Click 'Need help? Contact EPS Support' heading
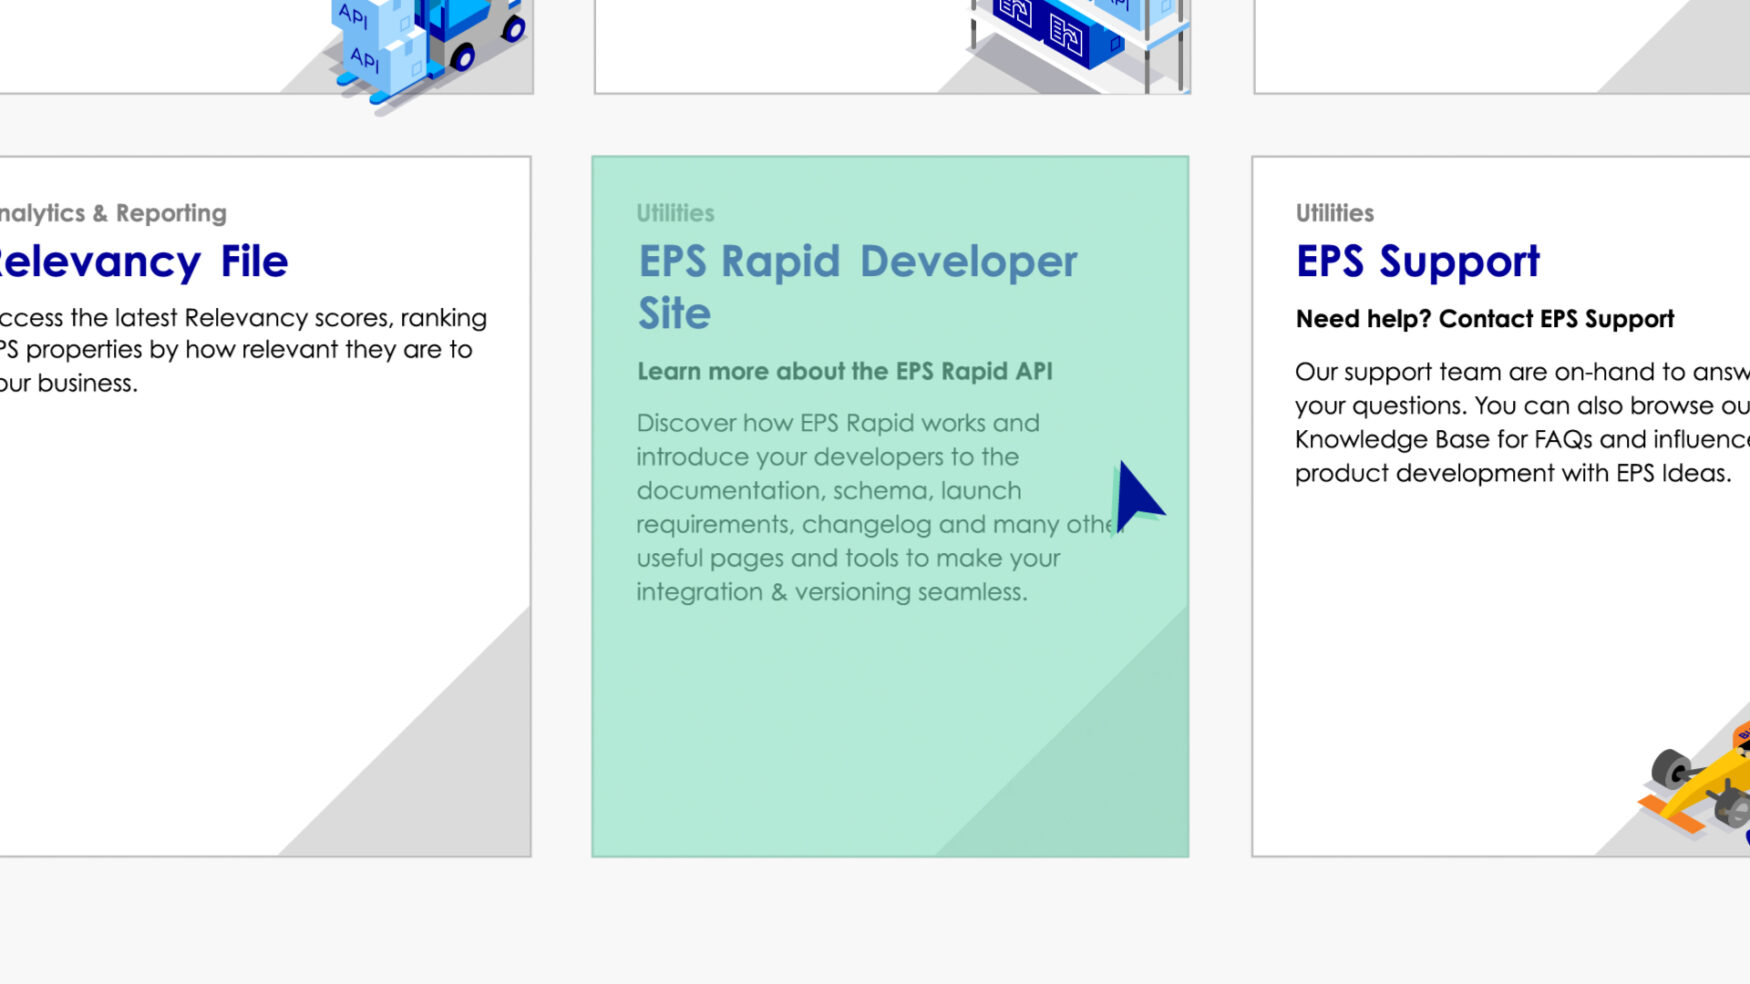This screenshot has height=984, width=1750. [1484, 318]
